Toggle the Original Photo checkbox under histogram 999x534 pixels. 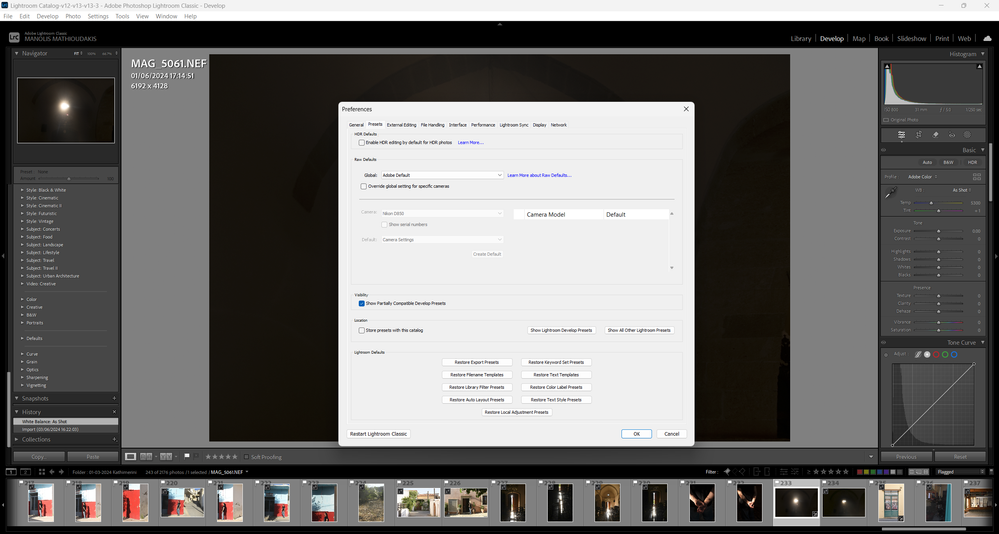[x=886, y=120]
